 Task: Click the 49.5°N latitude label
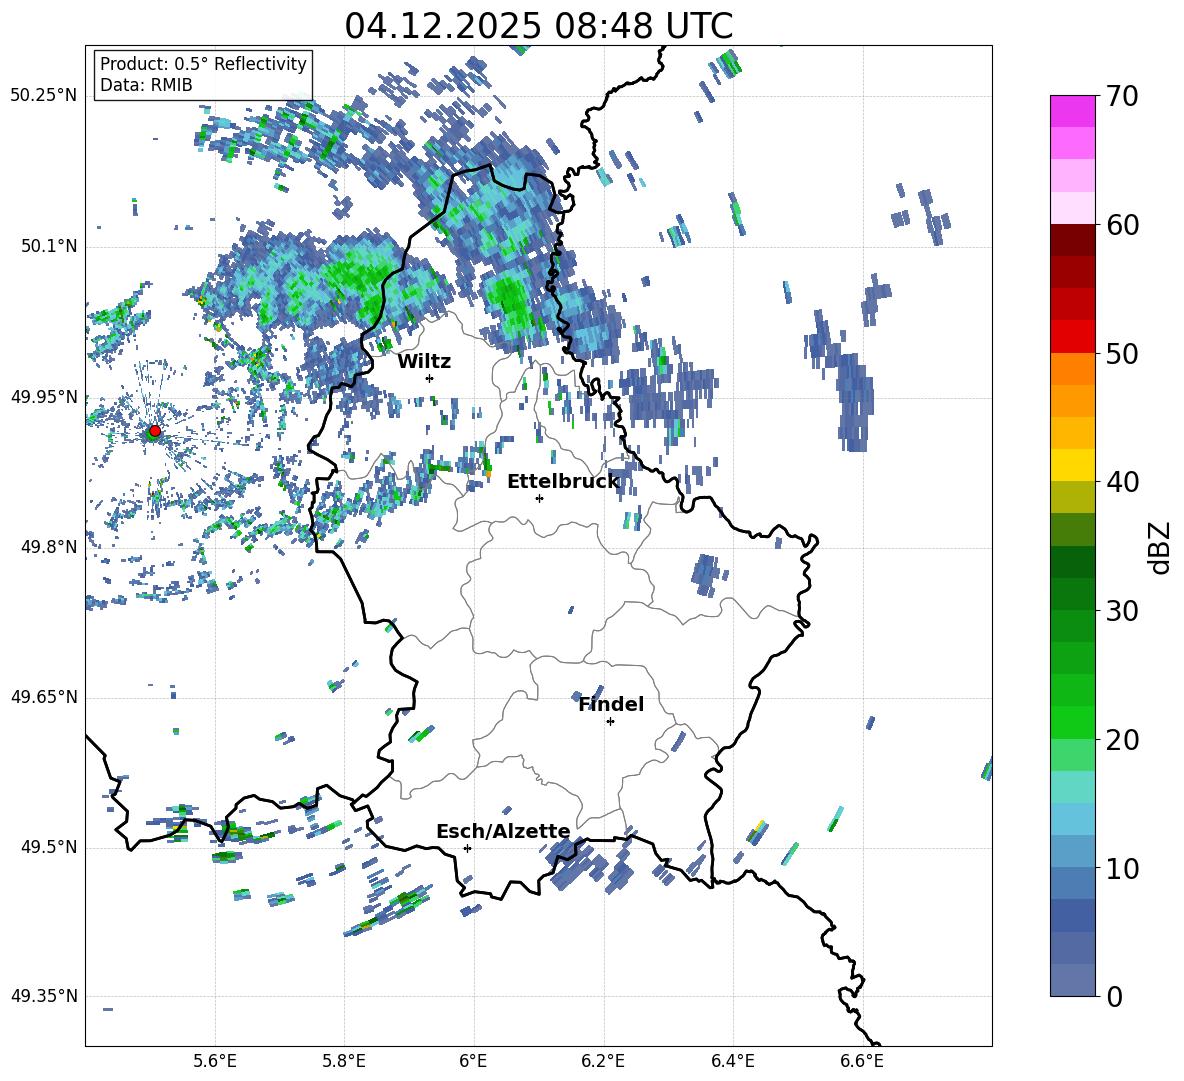click(x=48, y=847)
